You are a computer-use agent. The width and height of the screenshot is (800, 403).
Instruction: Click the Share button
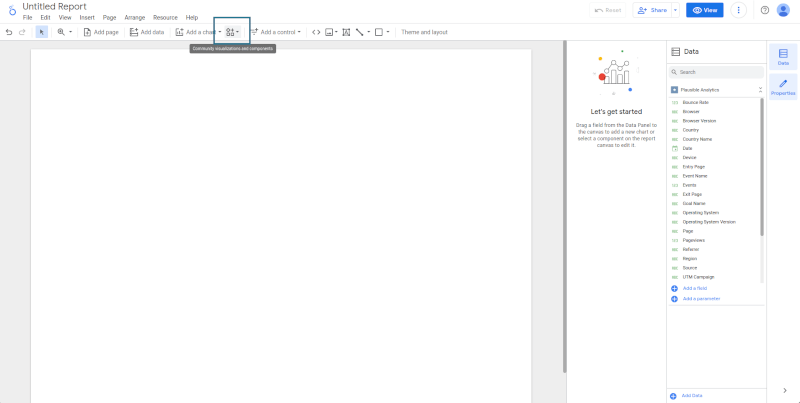coord(652,10)
